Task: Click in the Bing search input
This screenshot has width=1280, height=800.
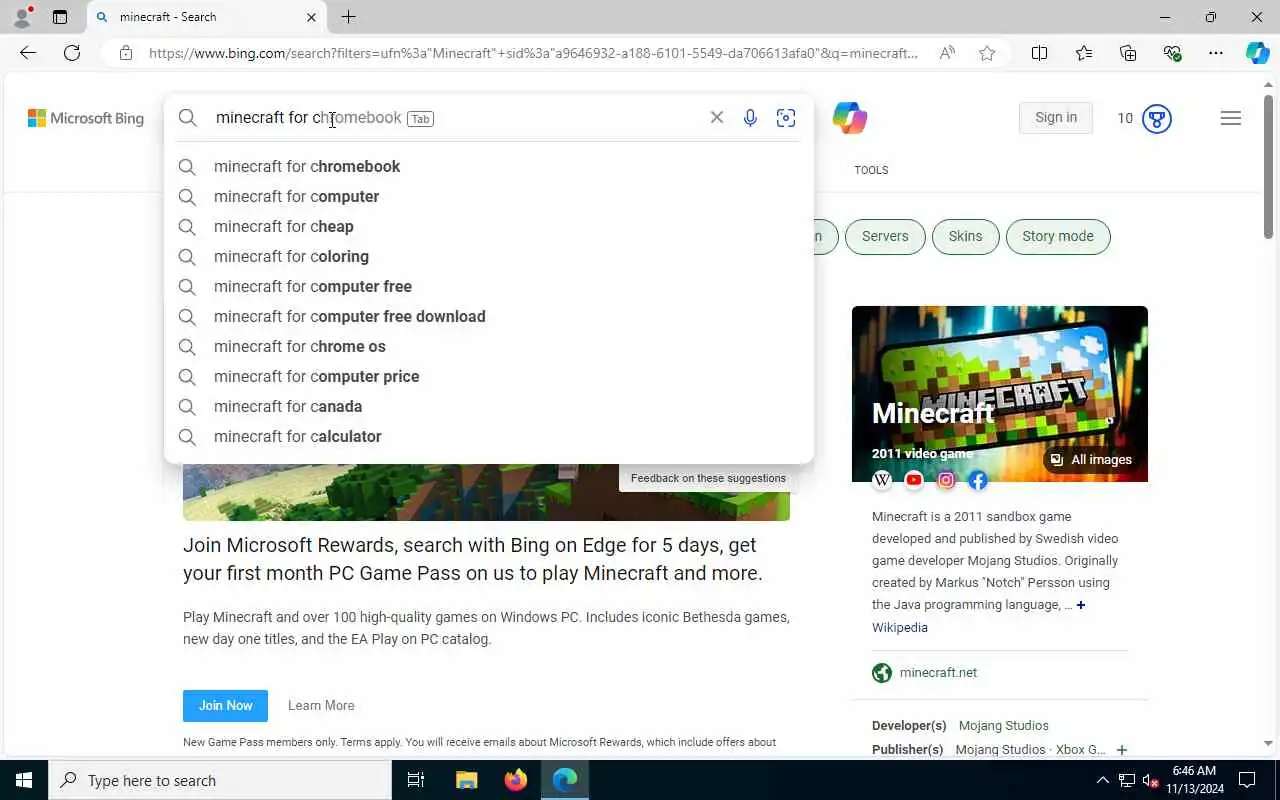Action: tap(455, 118)
